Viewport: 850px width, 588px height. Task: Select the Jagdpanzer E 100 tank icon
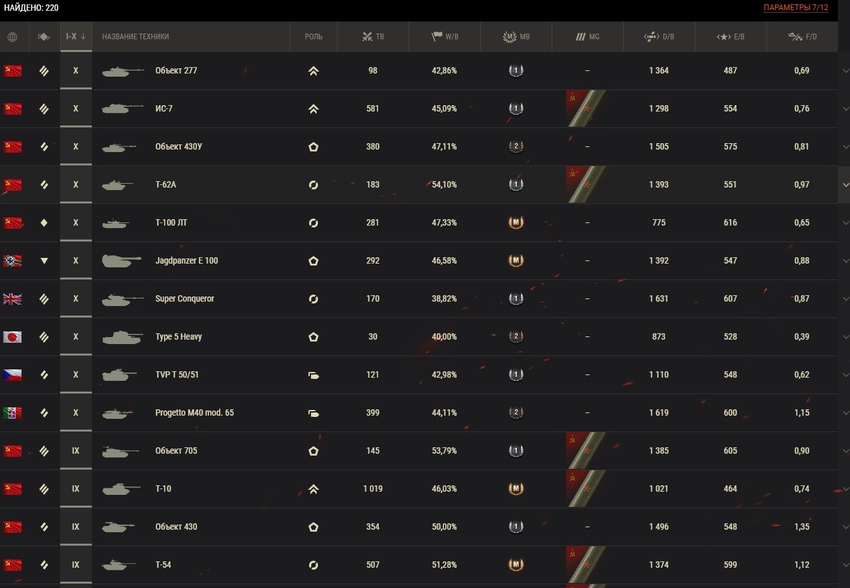[x=121, y=261]
